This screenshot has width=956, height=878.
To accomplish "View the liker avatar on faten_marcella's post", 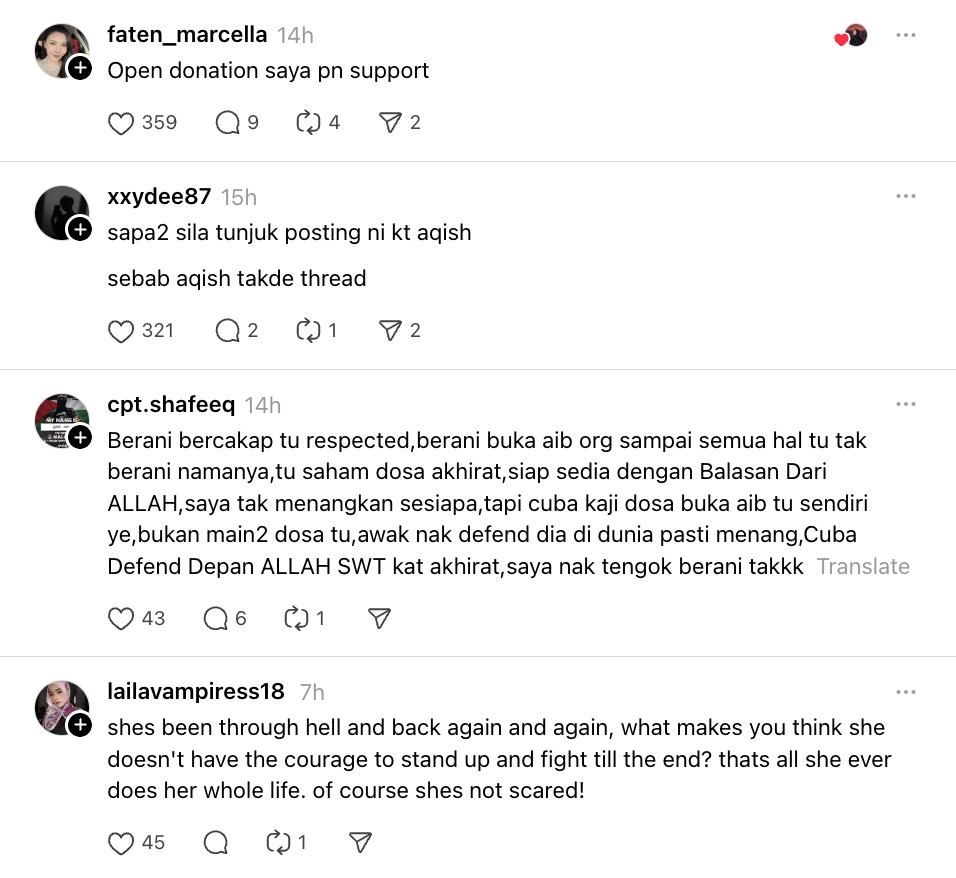I will [855, 36].
